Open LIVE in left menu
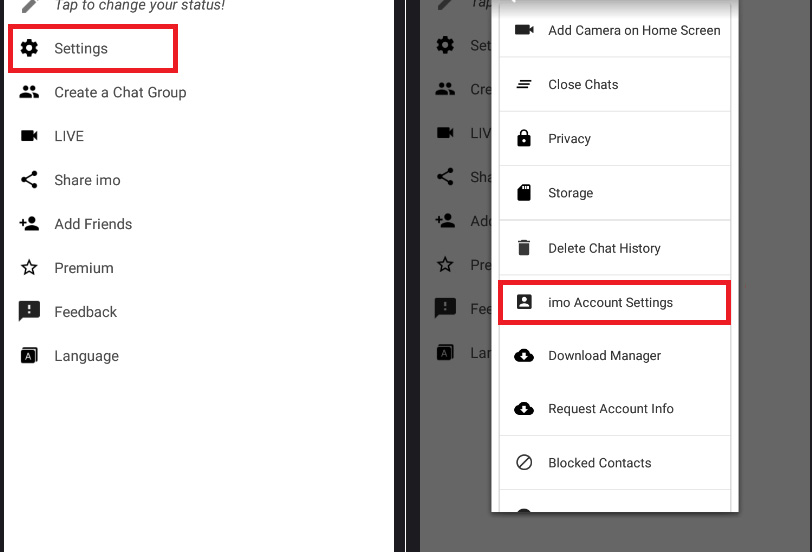 [69, 136]
